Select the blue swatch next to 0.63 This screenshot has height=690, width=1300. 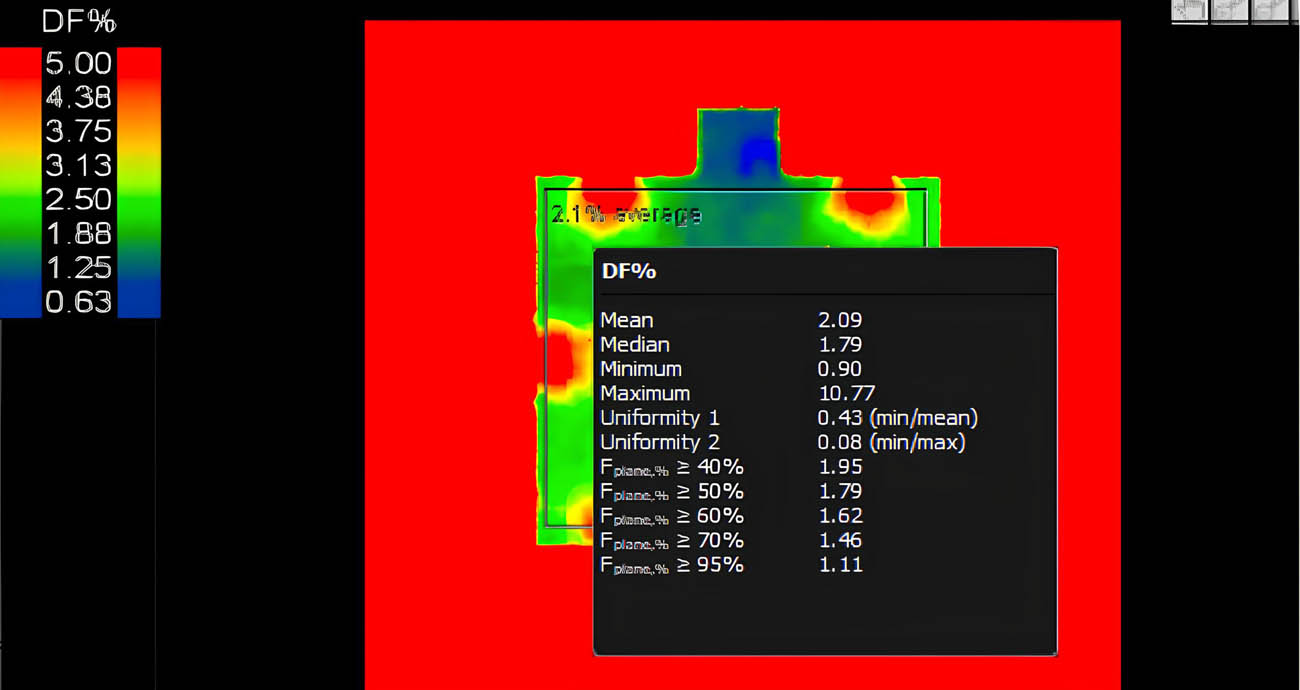click(x=20, y=302)
